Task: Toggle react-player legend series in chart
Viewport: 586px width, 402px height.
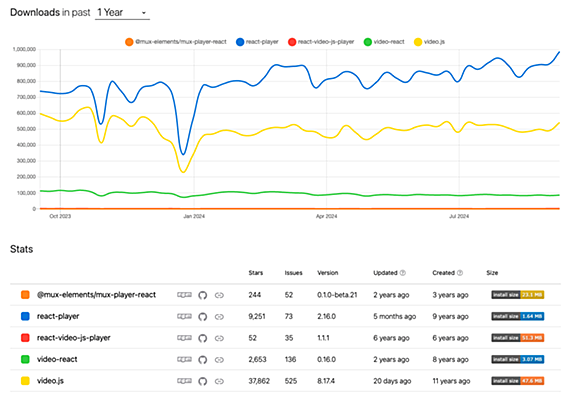Action: point(257,42)
